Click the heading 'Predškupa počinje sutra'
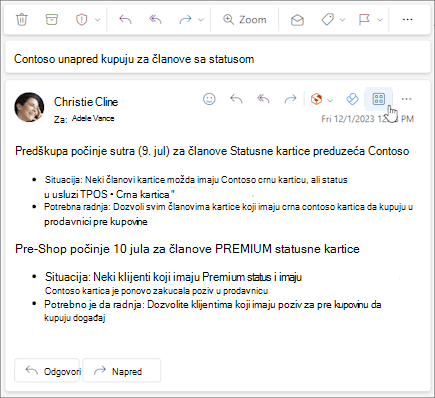Viewport: 435px width, 398px height. pos(212,151)
